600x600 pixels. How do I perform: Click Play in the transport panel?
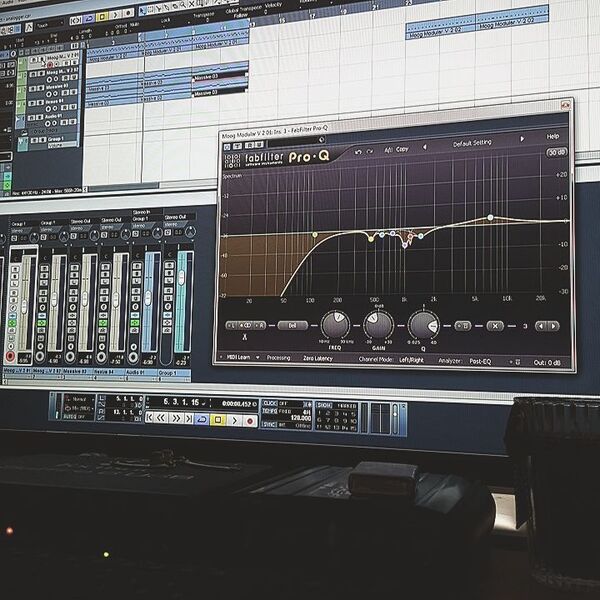coord(235,421)
